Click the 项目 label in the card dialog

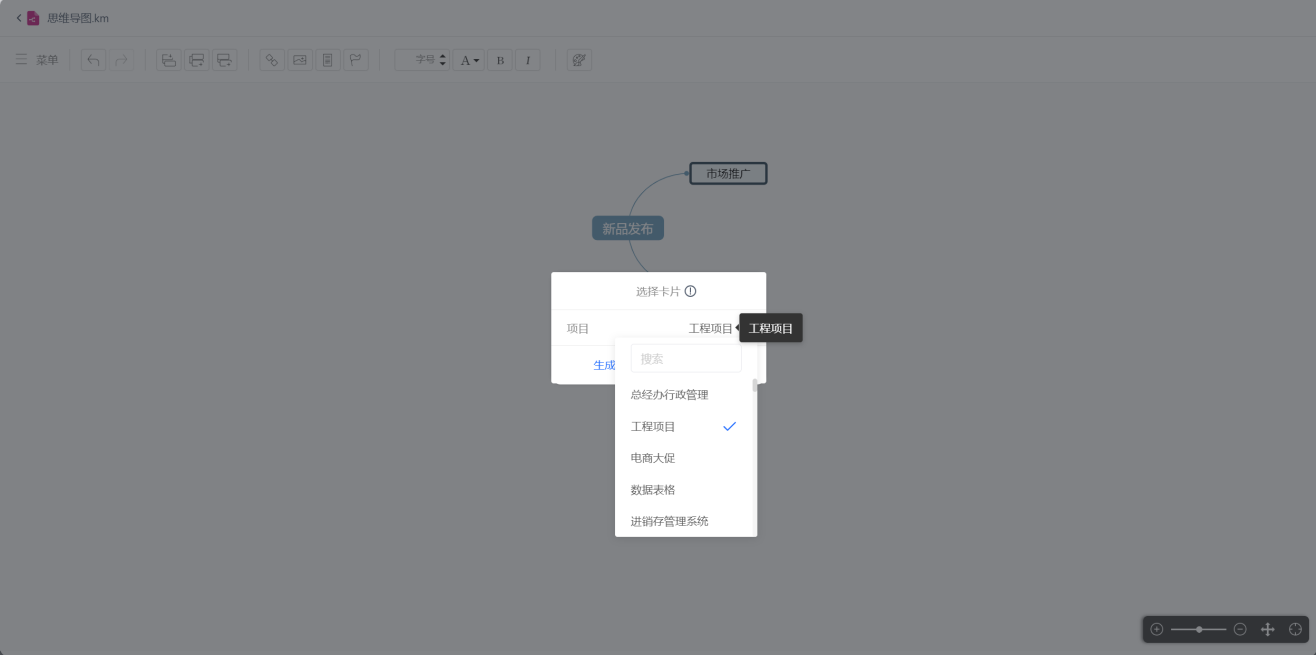point(578,328)
